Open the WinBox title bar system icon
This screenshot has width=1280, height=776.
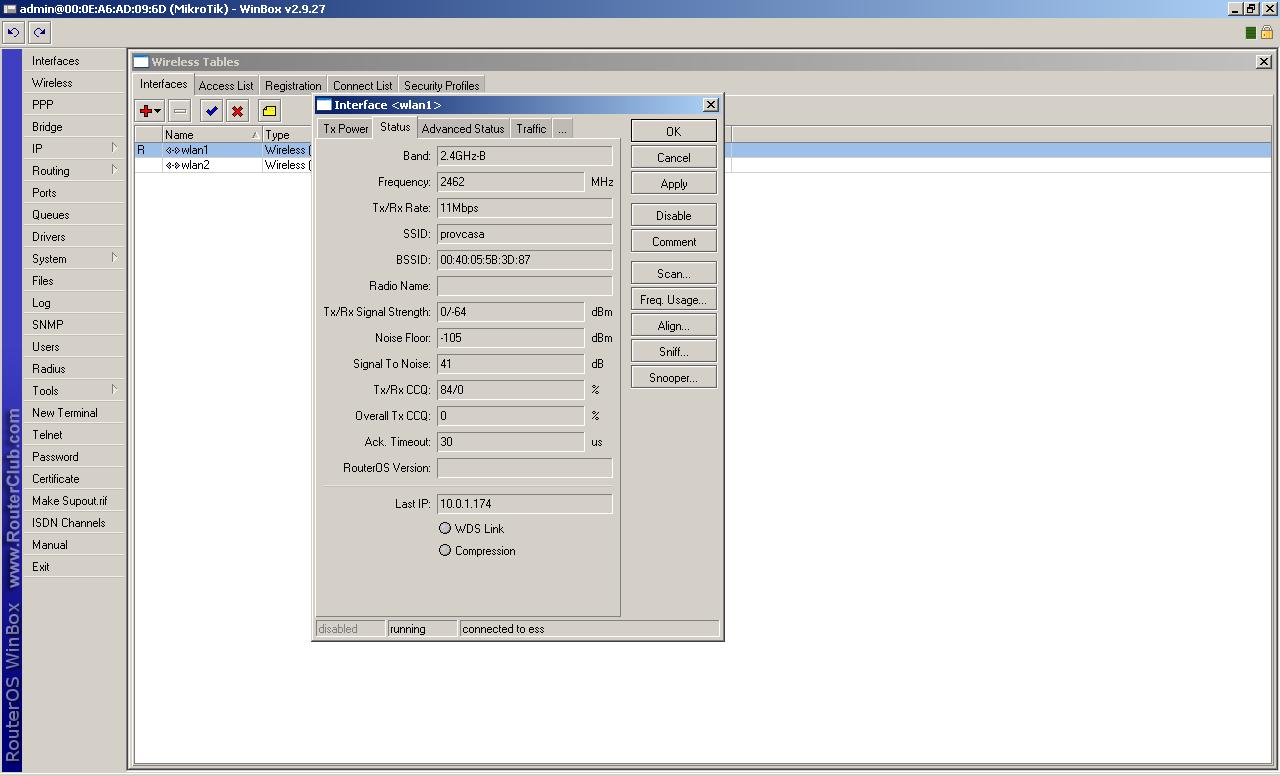point(10,9)
